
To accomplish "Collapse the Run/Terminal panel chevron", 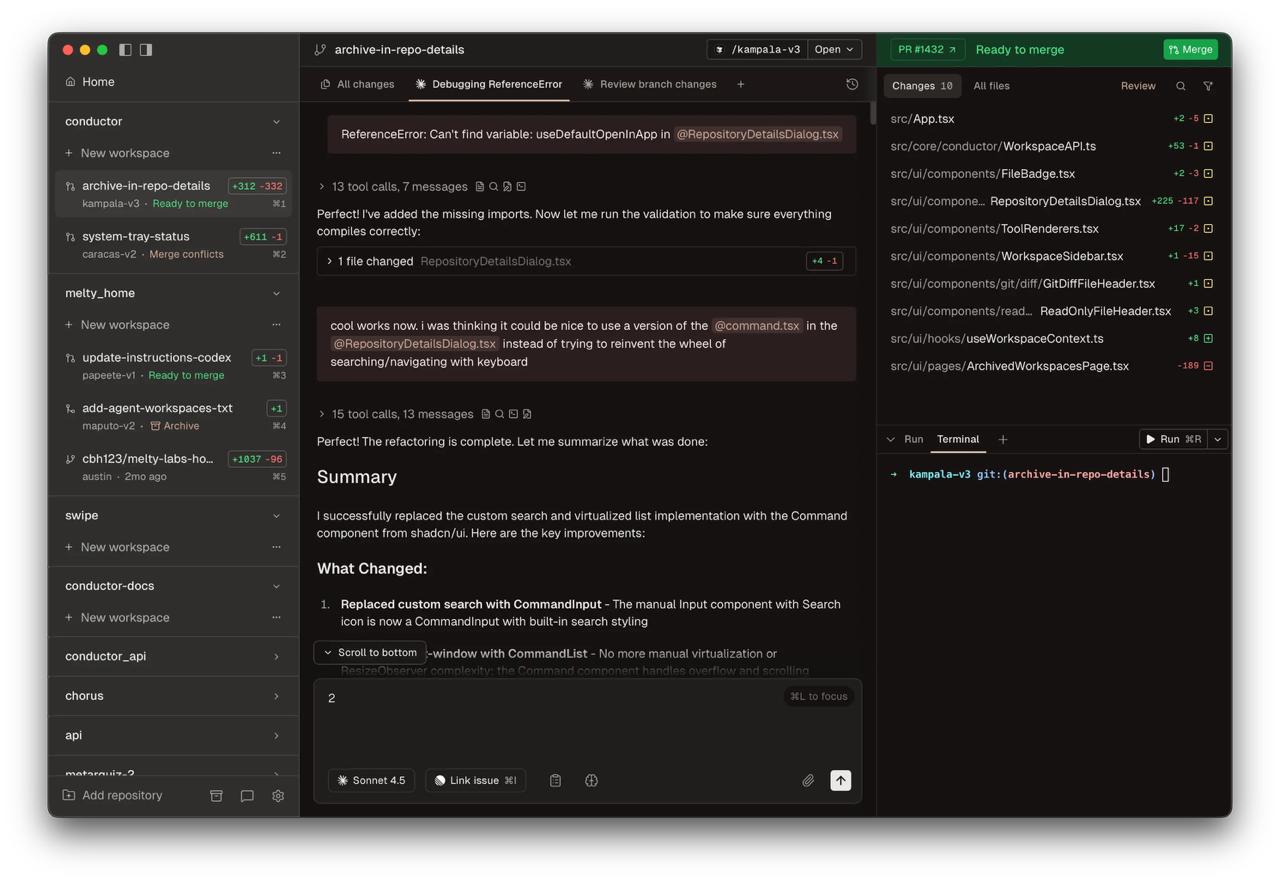I will pyautogui.click(x=891, y=439).
